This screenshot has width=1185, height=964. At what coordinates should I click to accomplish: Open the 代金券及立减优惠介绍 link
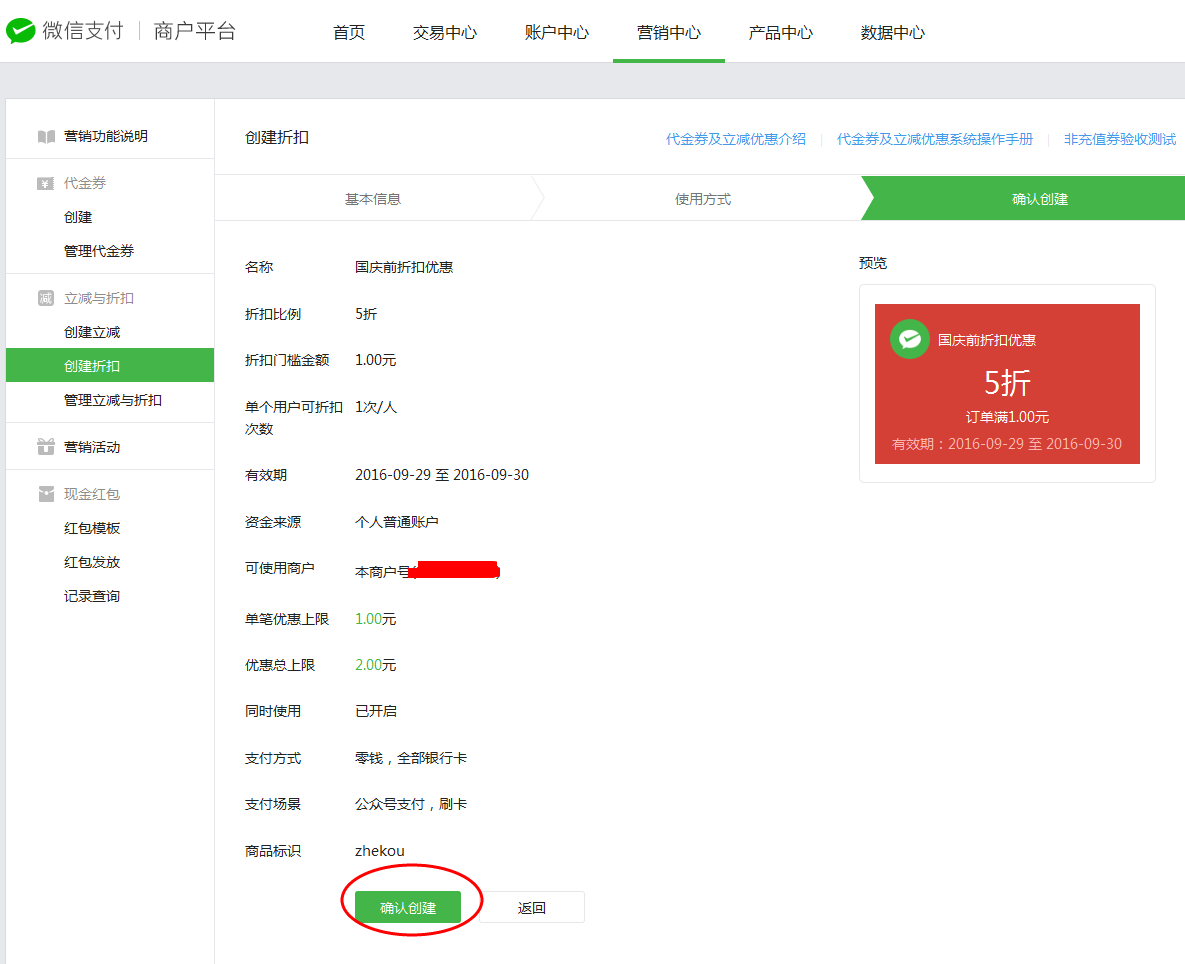click(735, 139)
